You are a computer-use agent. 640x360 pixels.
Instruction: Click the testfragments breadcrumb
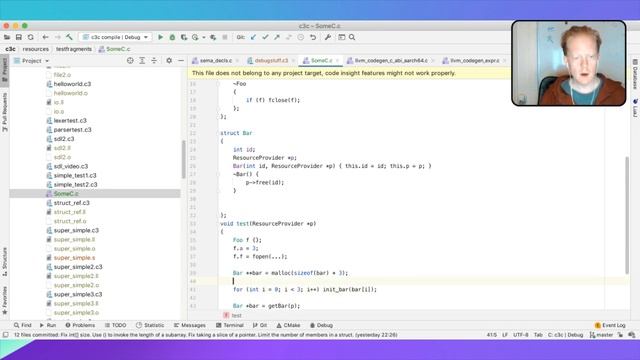pyautogui.click(x=74, y=49)
